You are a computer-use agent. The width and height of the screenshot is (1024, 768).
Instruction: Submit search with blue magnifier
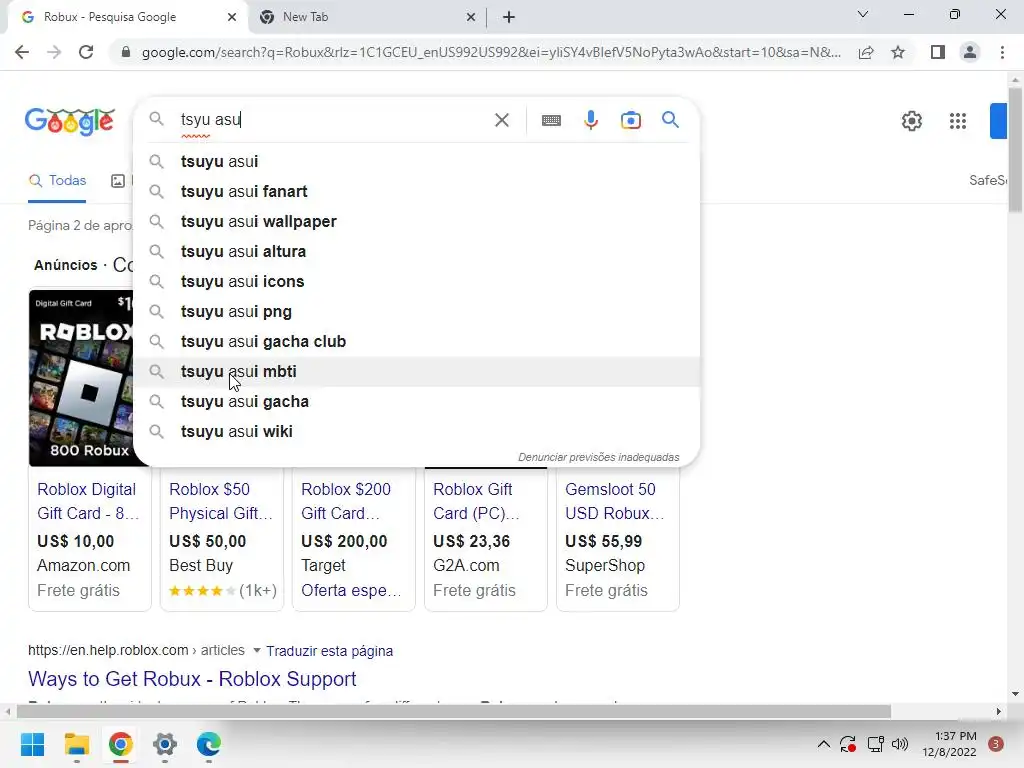click(x=670, y=120)
